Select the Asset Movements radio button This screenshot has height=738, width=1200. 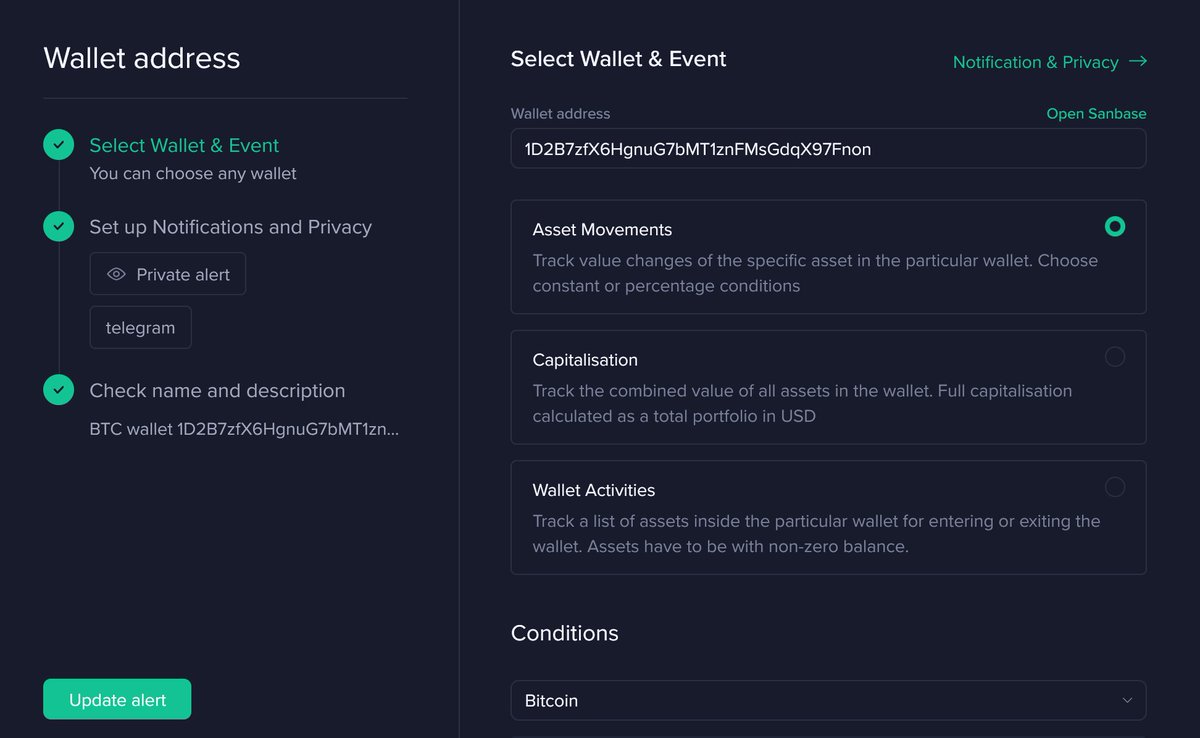pyautogui.click(x=1114, y=226)
